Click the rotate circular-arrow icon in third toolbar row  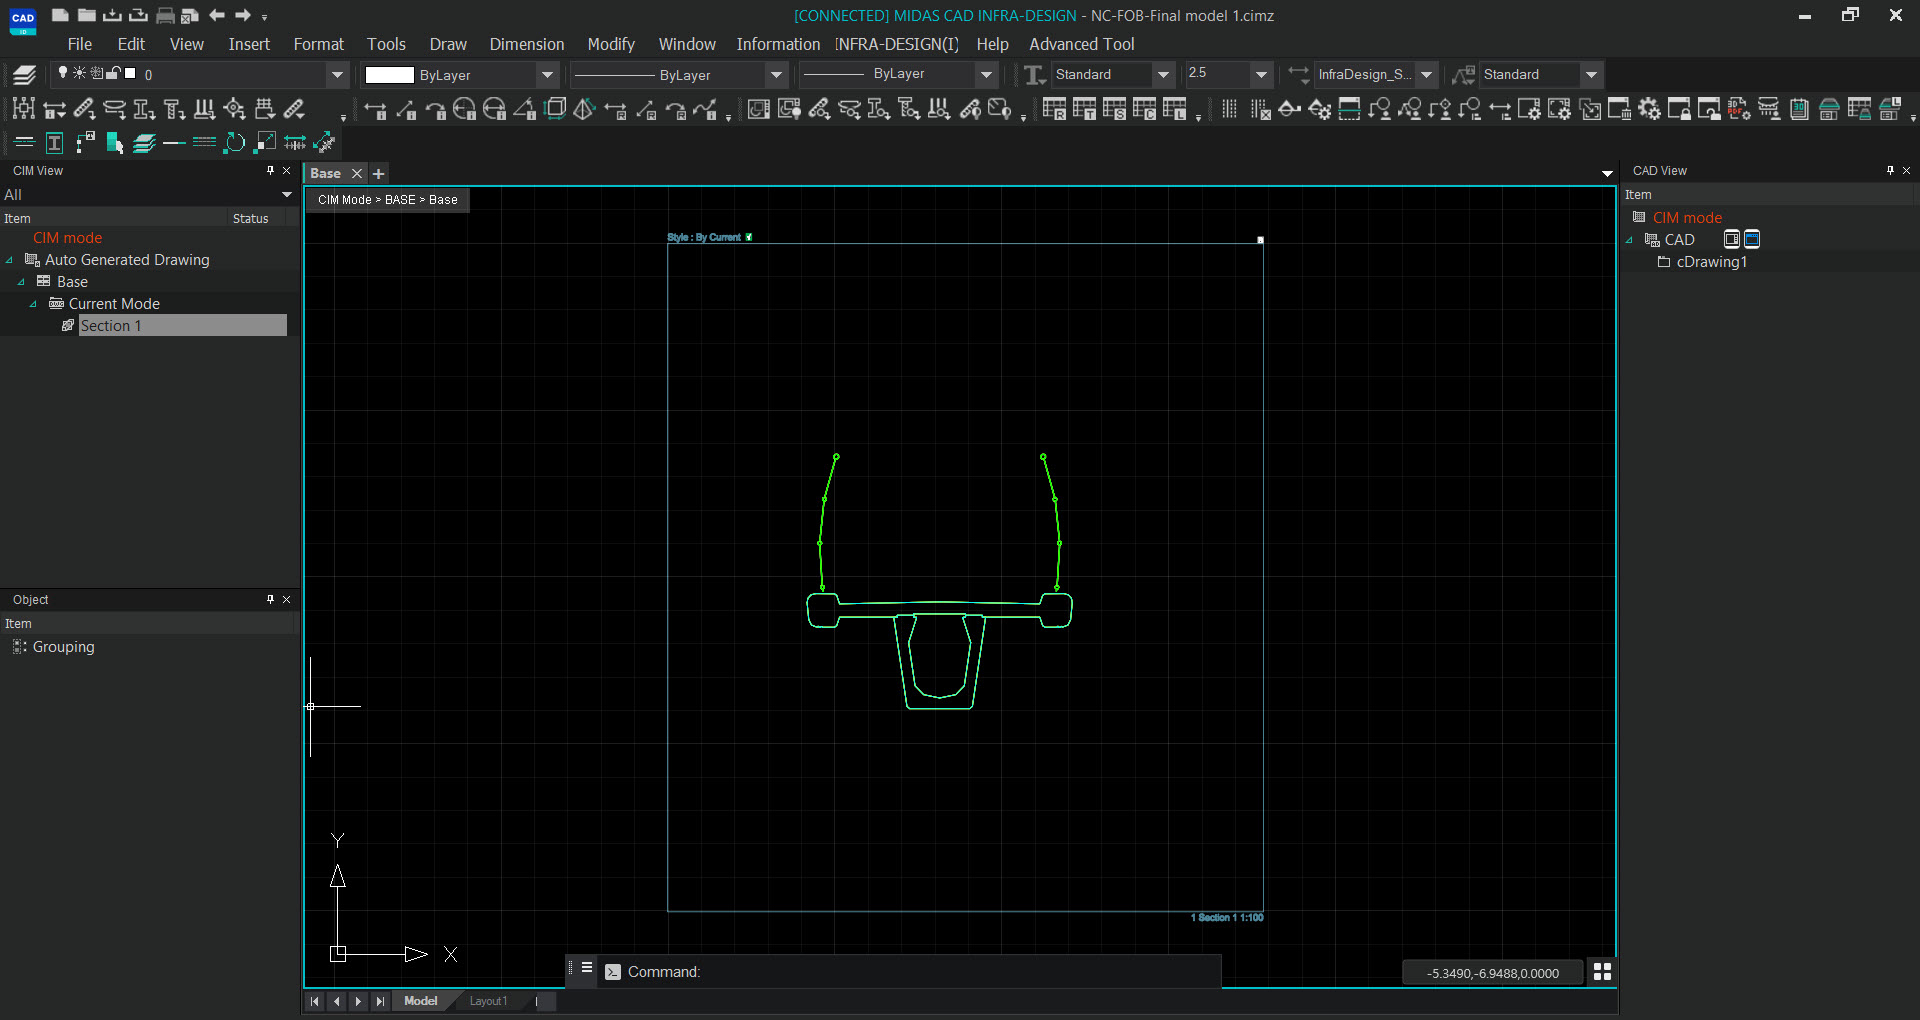tap(235, 143)
